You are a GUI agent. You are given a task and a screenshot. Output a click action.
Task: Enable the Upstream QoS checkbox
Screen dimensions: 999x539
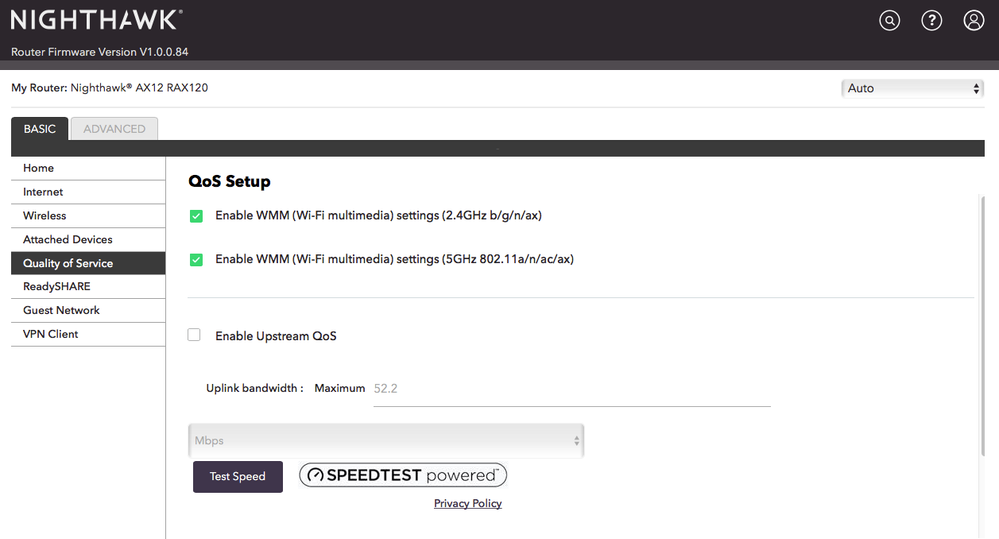pos(195,336)
